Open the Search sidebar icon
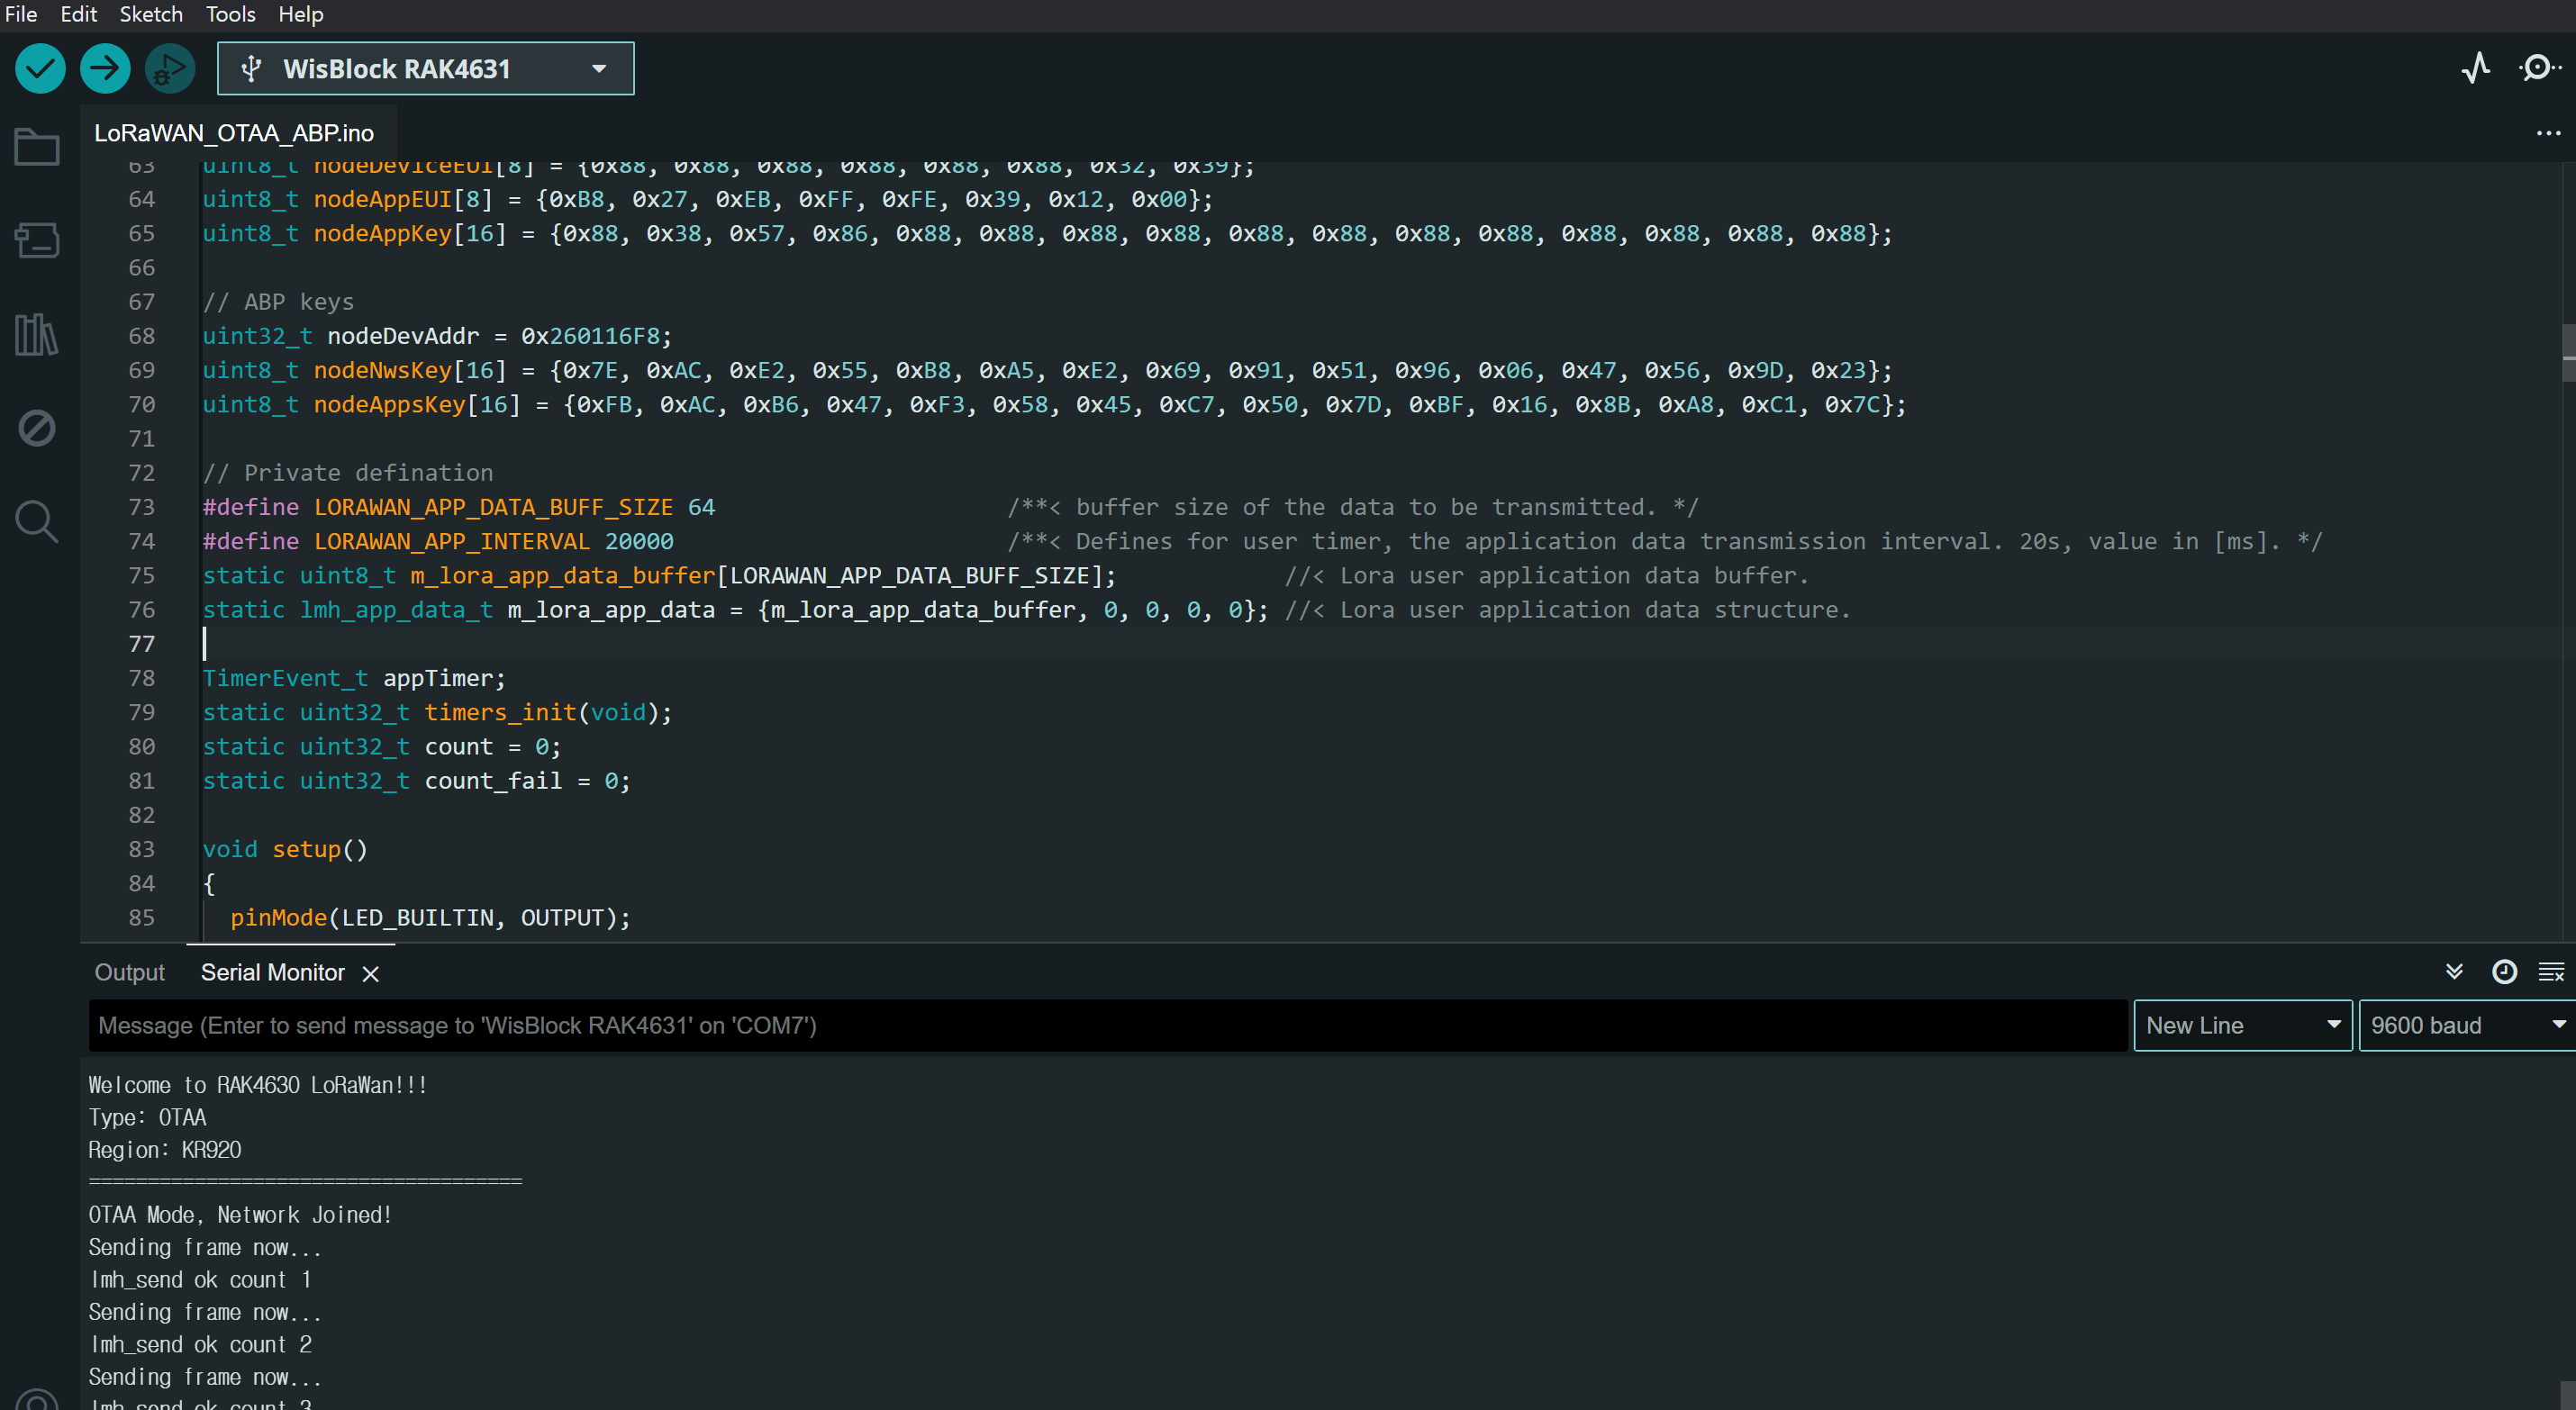This screenshot has width=2576, height=1410. [x=37, y=521]
